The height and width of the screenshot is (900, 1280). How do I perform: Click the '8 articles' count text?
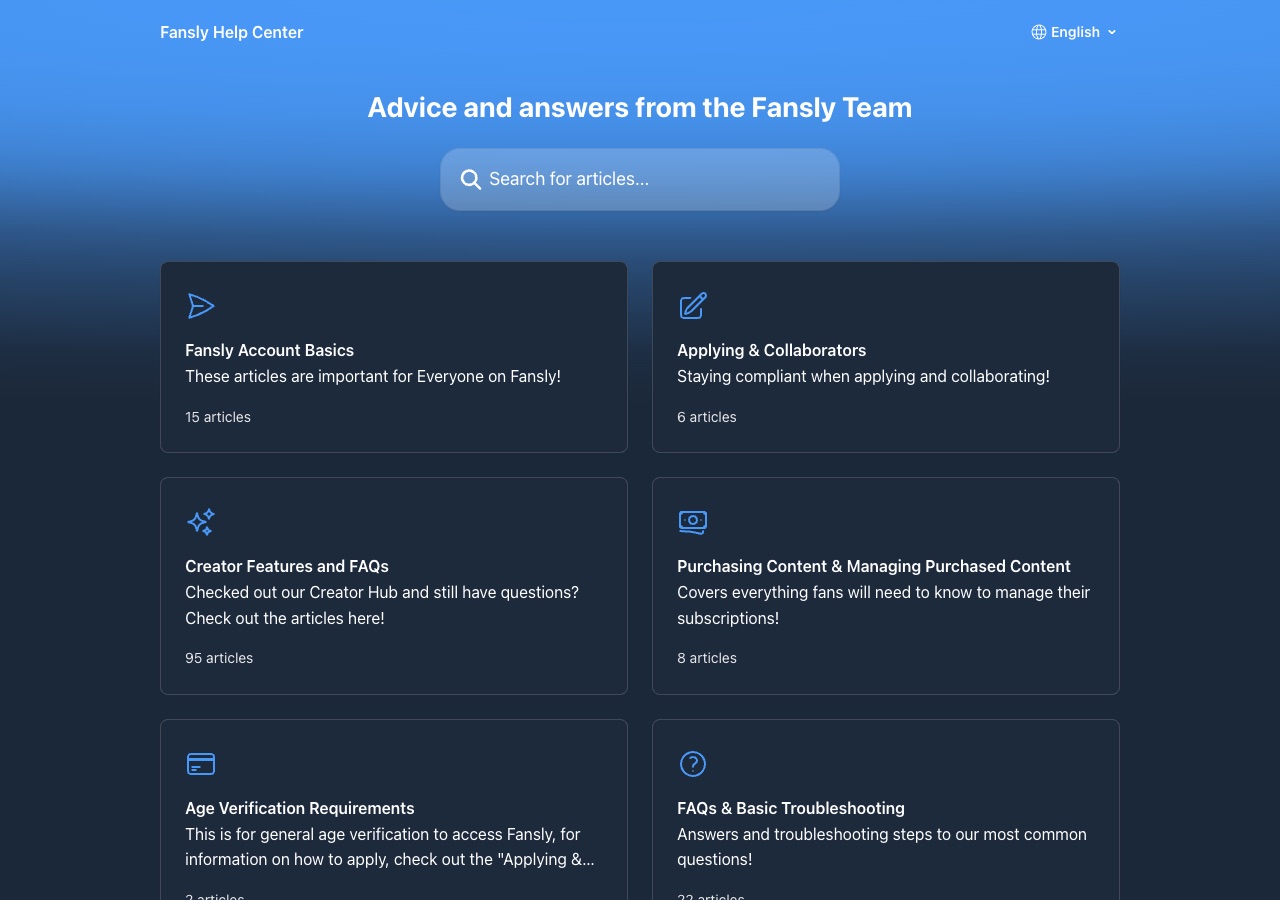tap(707, 658)
